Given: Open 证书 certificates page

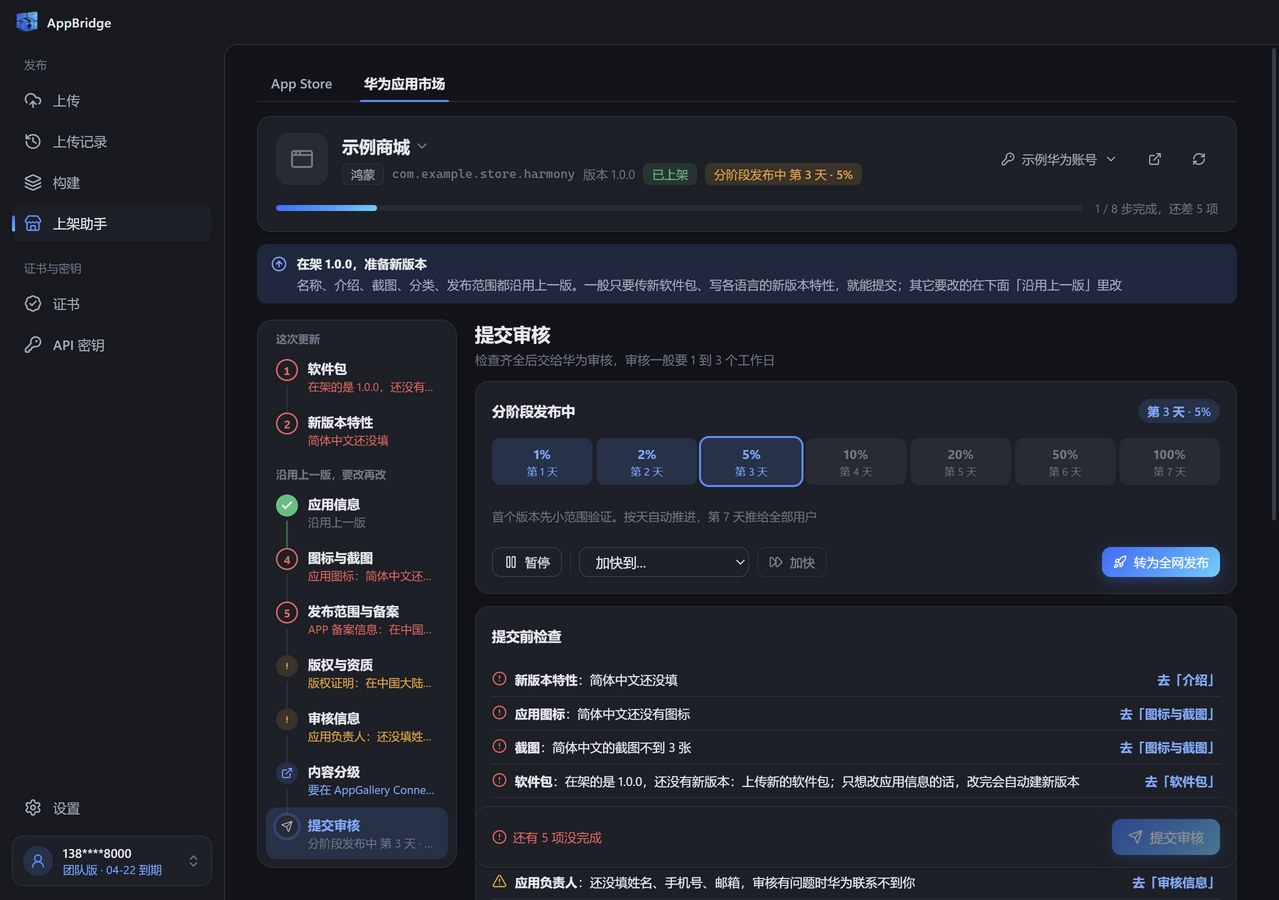Looking at the screenshot, I should (112, 304).
